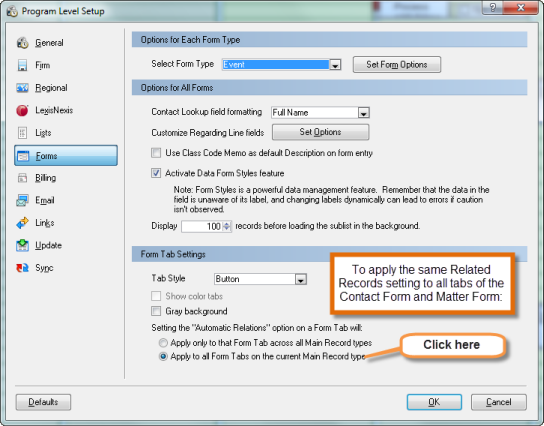Click the Forms icon in sidebar
The width and height of the screenshot is (544, 426).
pos(23,156)
